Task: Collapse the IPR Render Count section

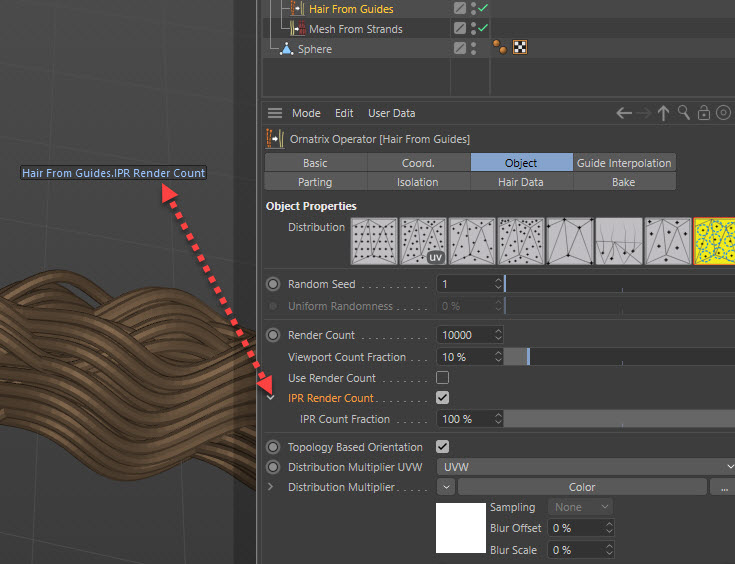Action: click(272, 398)
